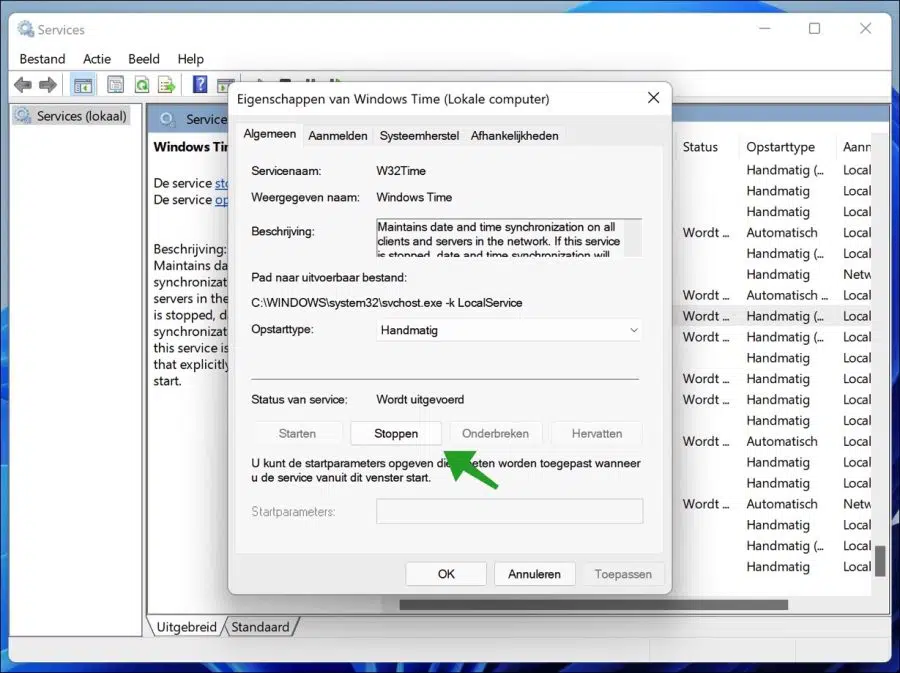
Task: Click the Onderbreken button
Action: coord(495,433)
